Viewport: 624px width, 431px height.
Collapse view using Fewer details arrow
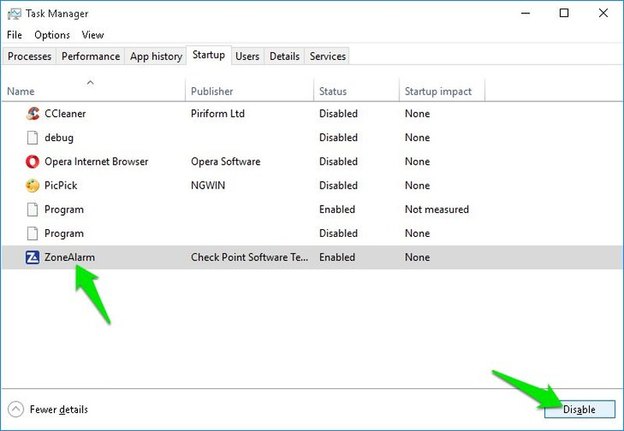(x=17, y=409)
